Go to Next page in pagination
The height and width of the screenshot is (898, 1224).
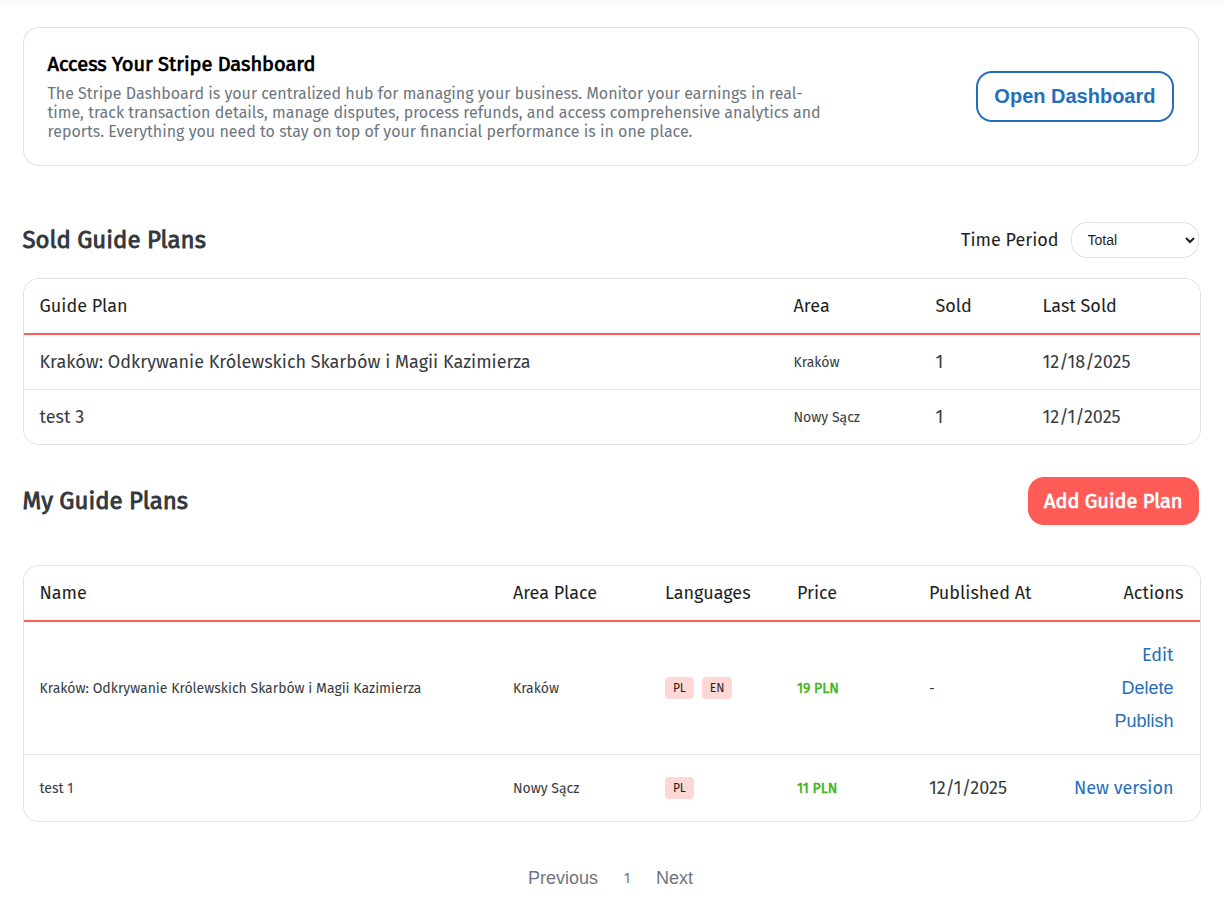pyautogui.click(x=674, y=878)
